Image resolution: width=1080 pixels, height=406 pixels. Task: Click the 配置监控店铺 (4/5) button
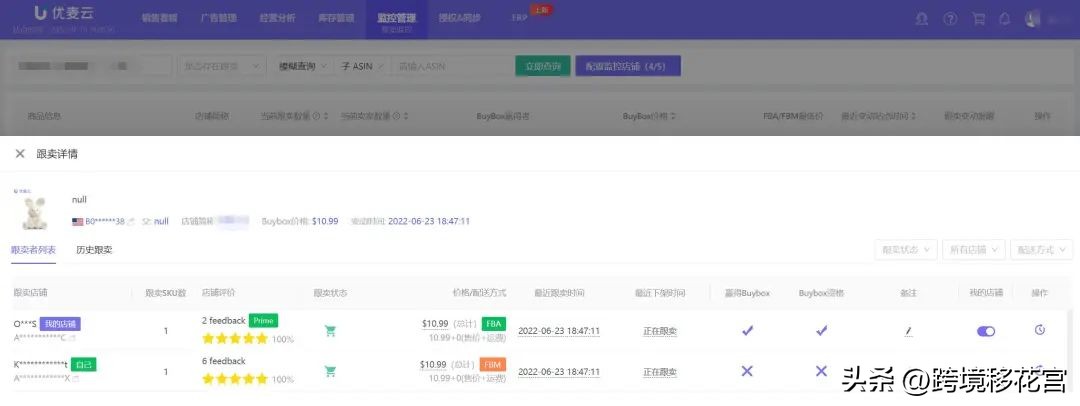(x=628, y=66)
